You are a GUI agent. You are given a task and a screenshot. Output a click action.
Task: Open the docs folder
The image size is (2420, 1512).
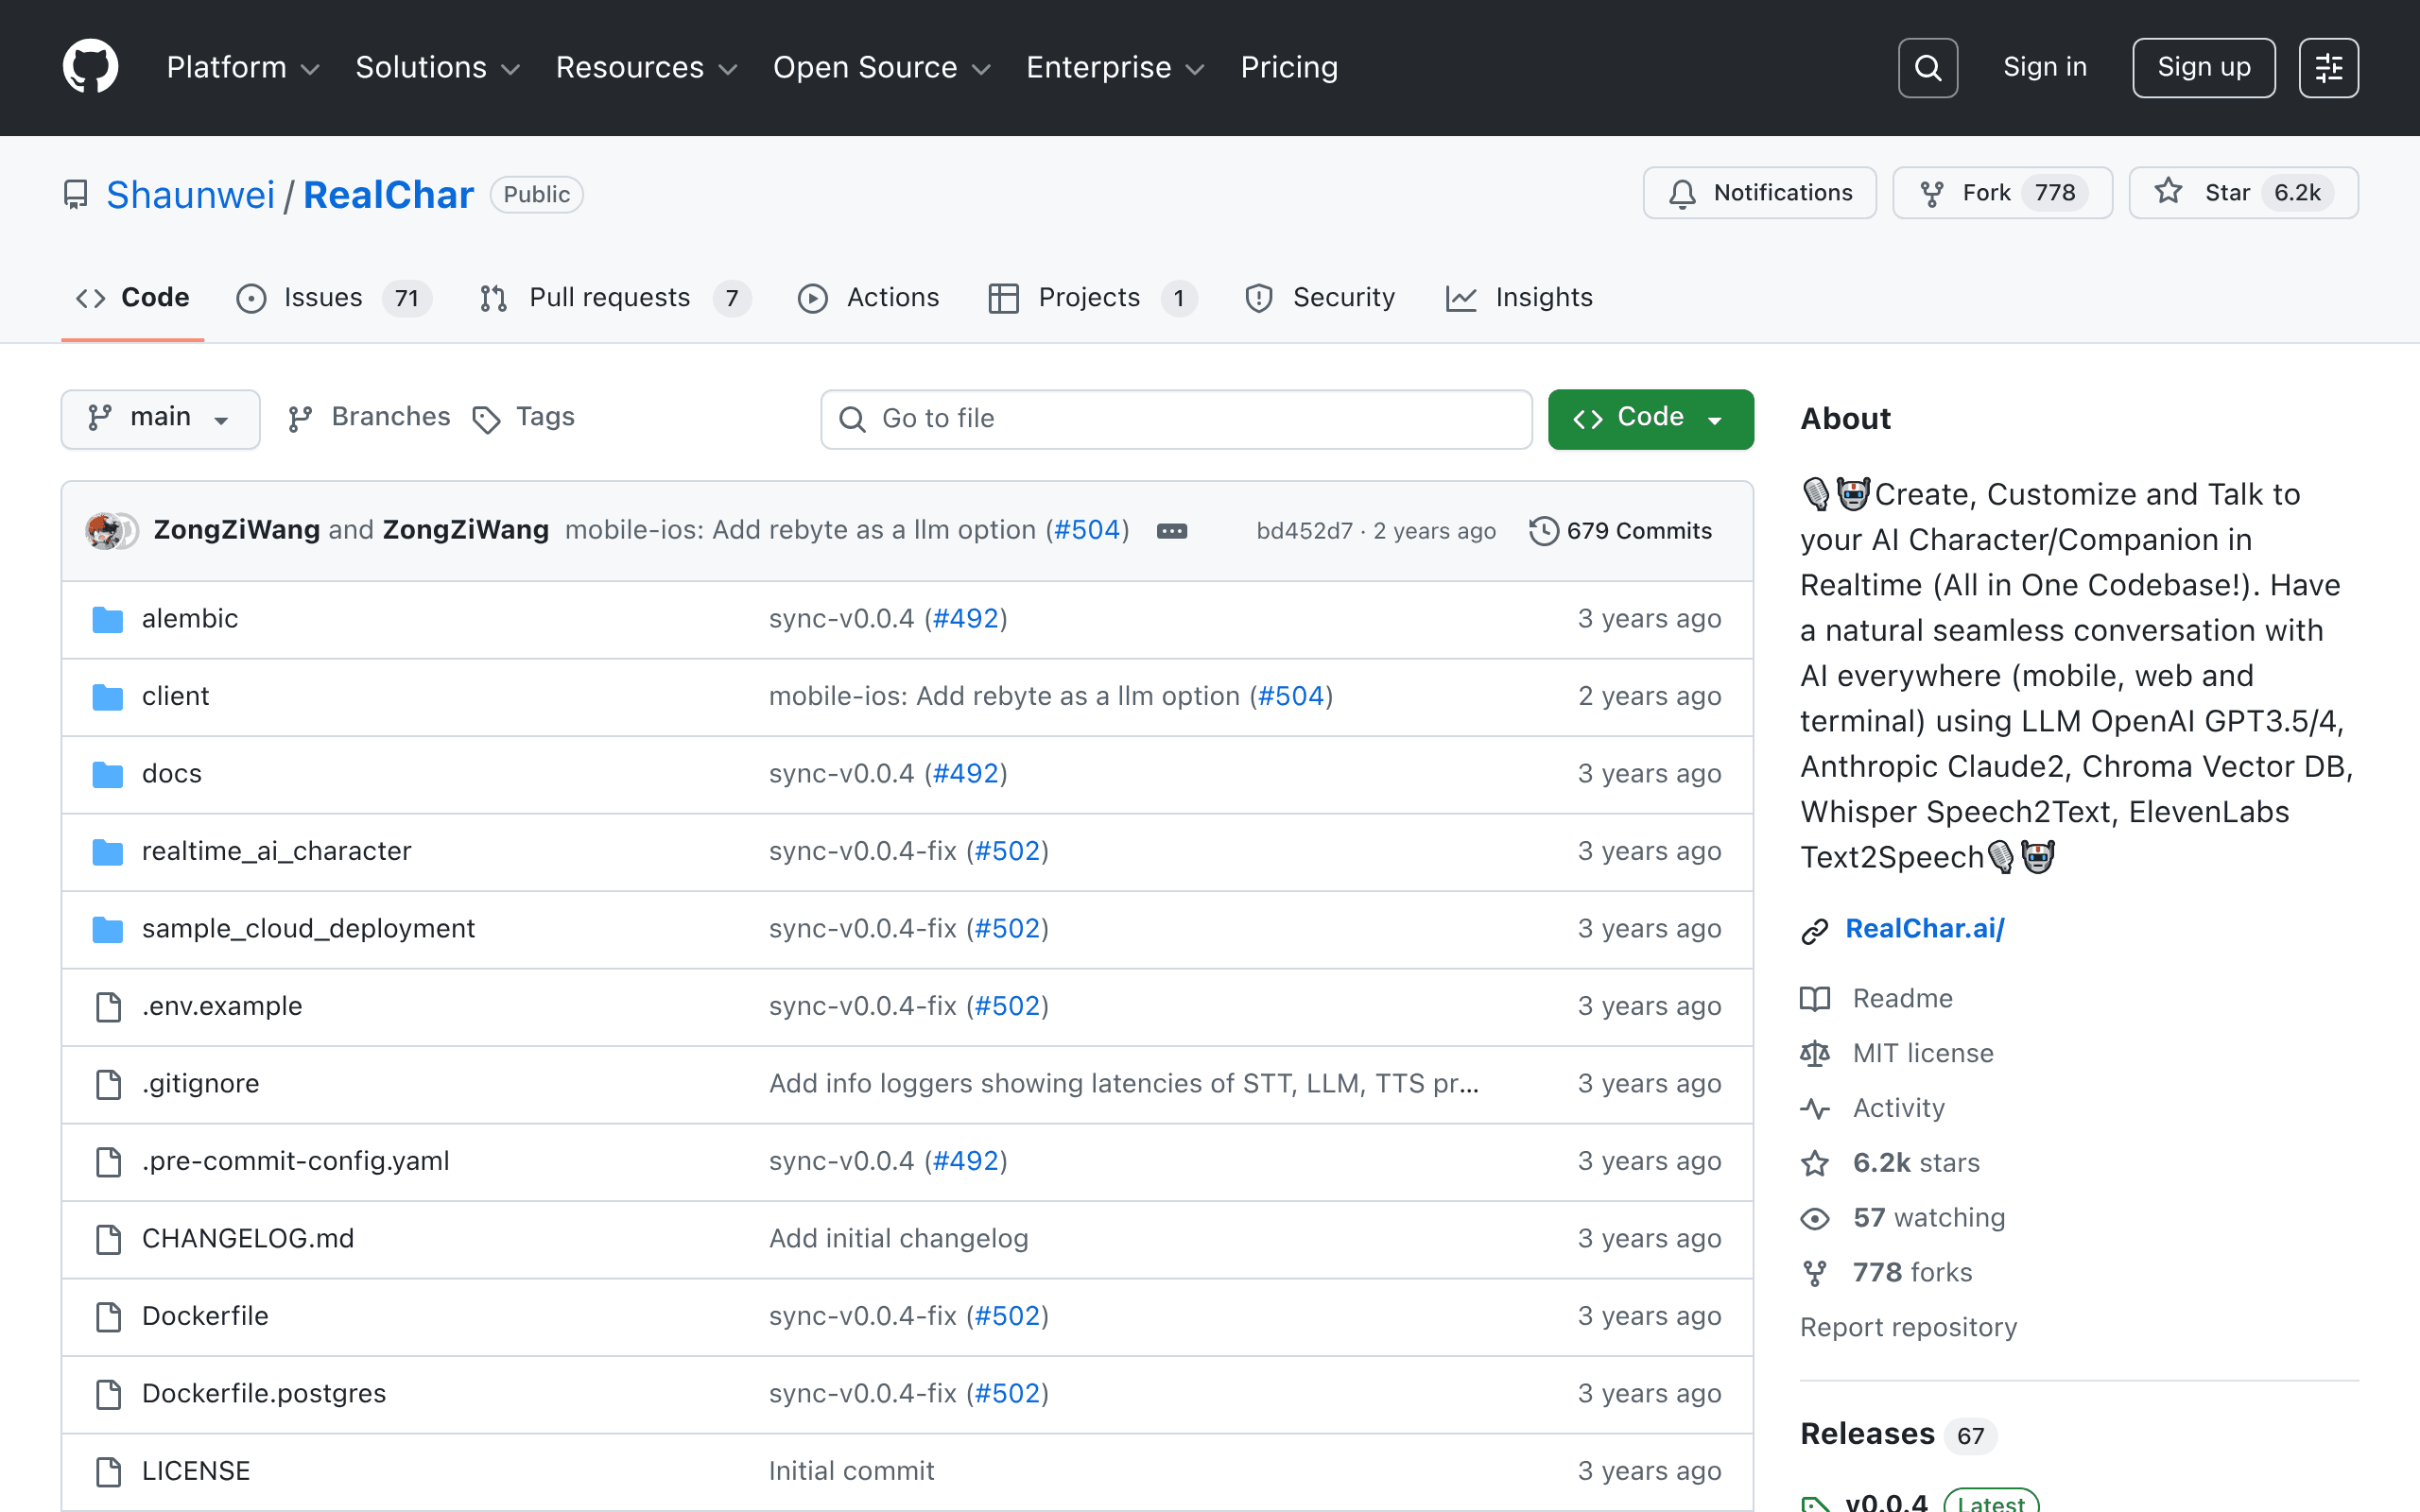(171, 774)
